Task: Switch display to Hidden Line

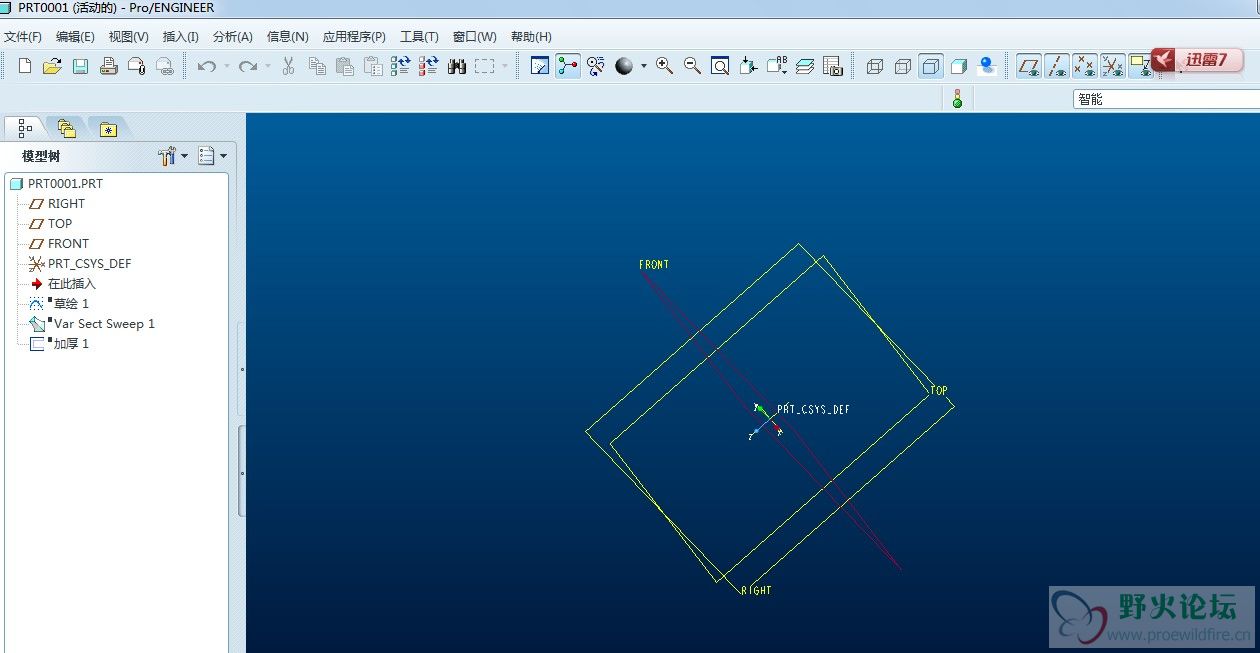Action: click(x=903, y=66)
